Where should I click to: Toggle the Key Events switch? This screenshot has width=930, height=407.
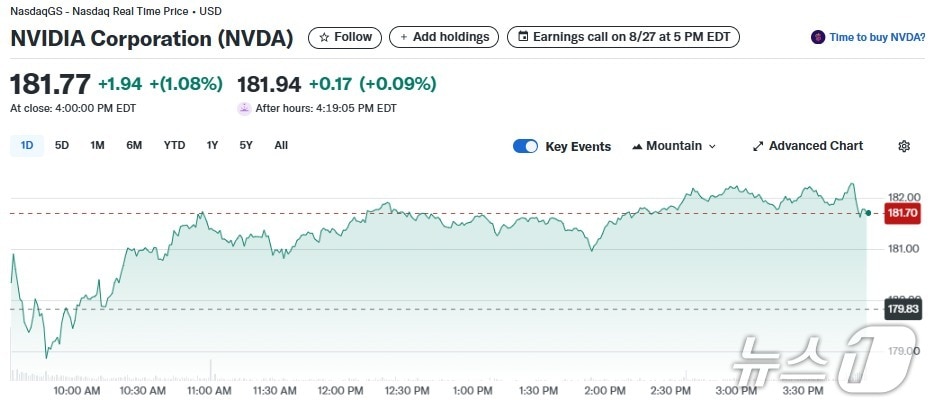[525, 146]
